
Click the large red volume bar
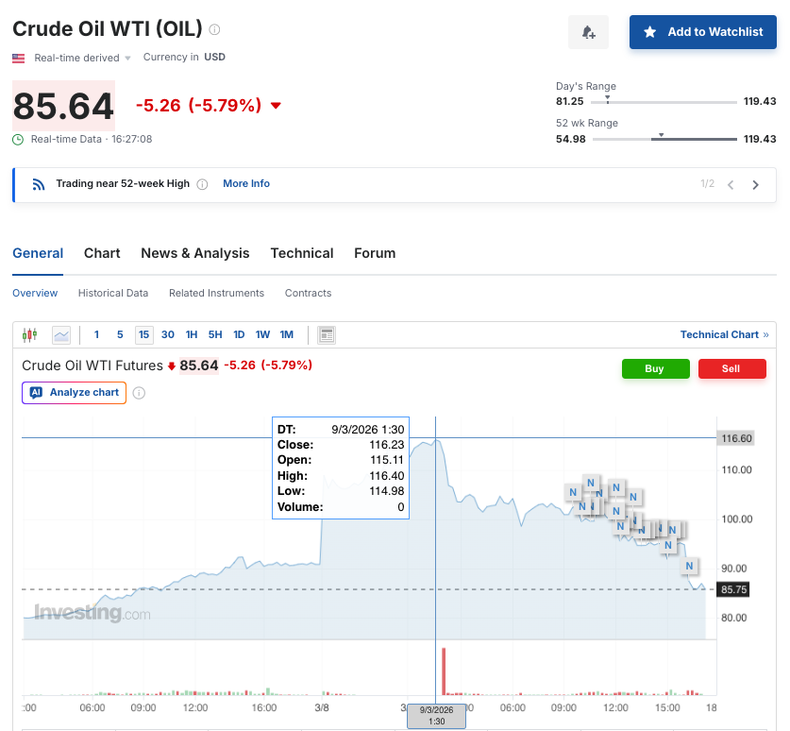coord(444,671)
